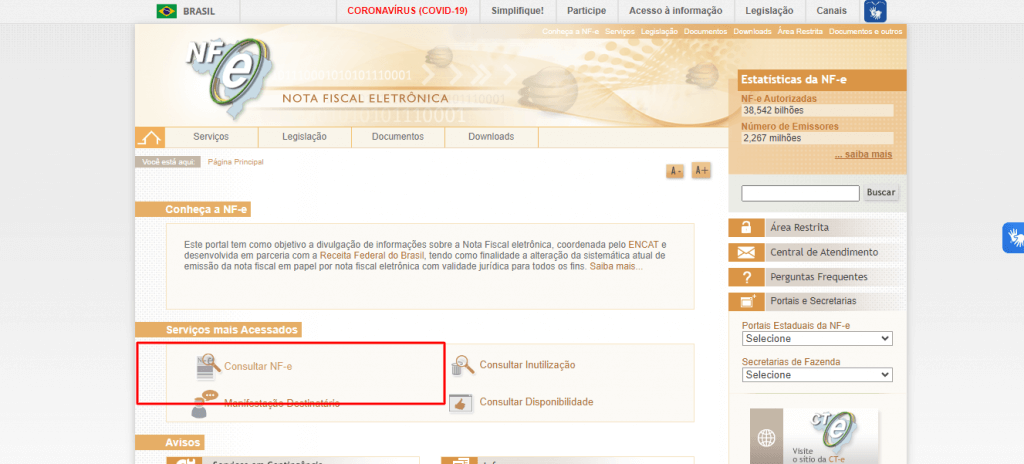Image resolution: width=1024 pixels, height=464 pixels.
Task: Click Página Principal breadcrumb
Action: pyautogui.click(x=236, y=162)
